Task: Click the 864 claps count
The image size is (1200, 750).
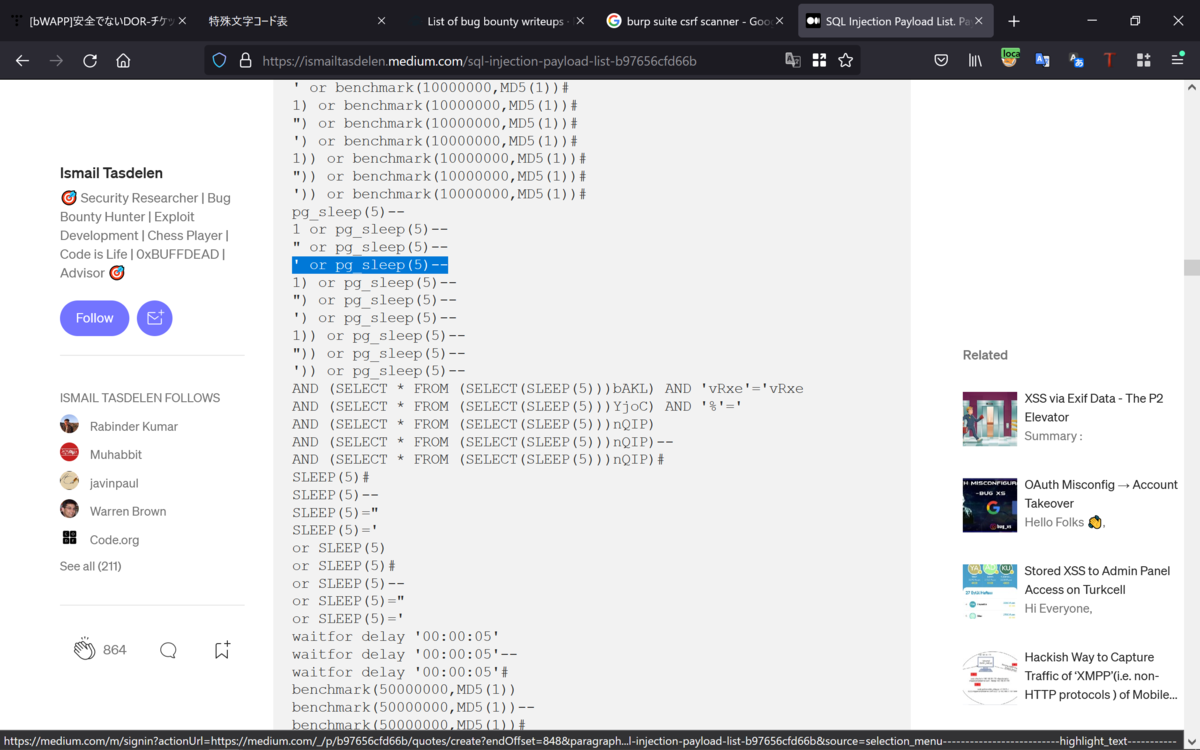Action: coord(115,650)
